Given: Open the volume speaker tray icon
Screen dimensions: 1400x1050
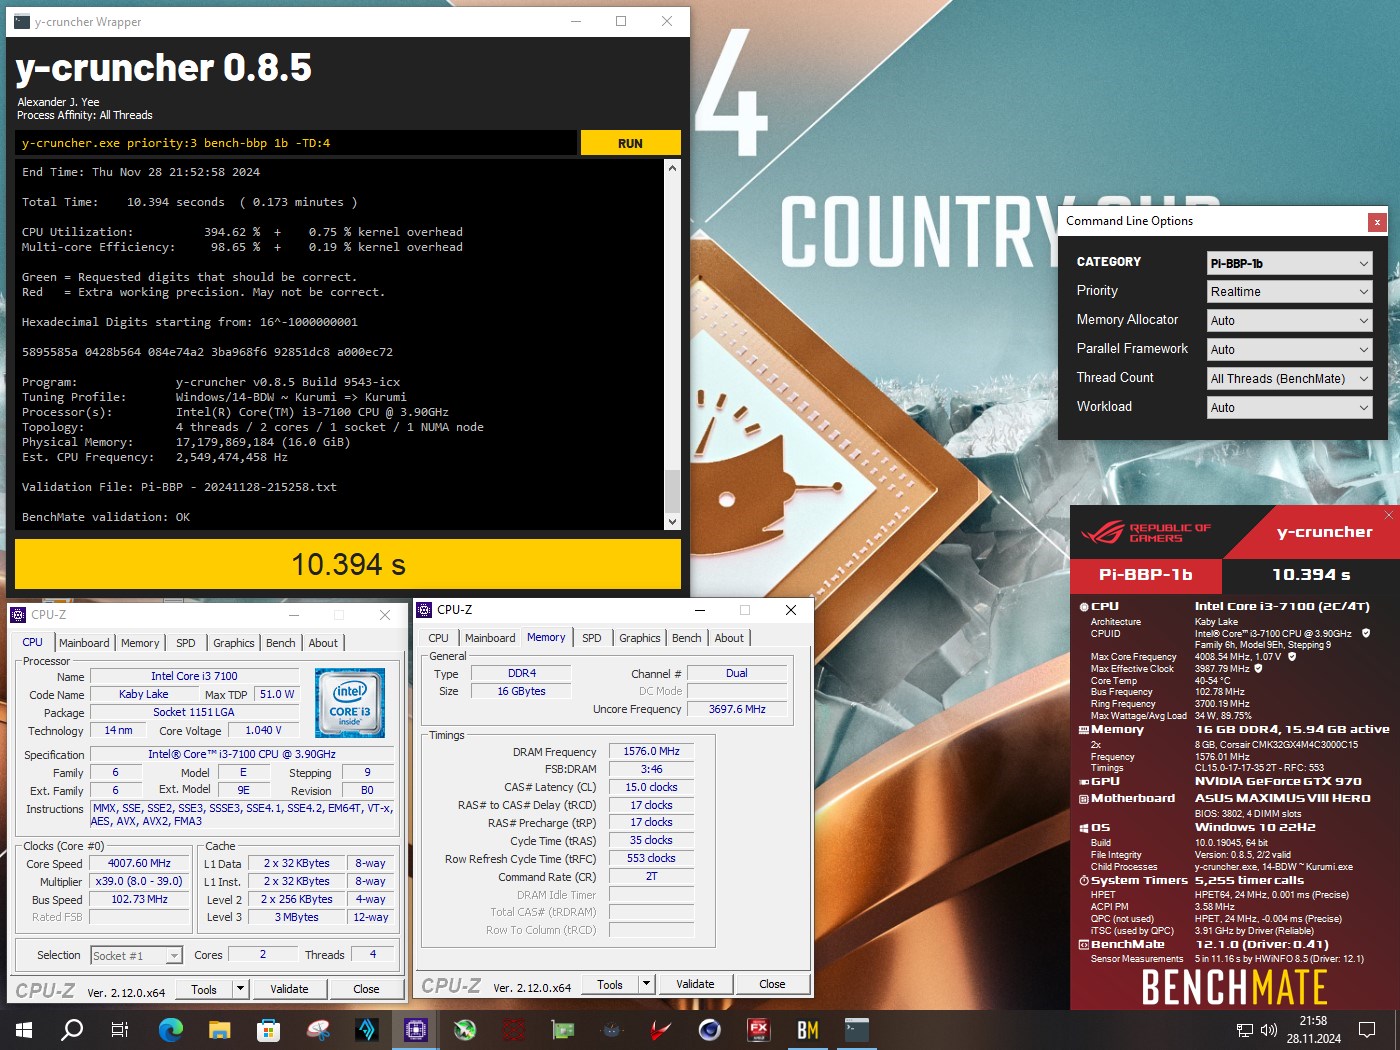Looking at the screenshot, I should tap(1269, 1030).
